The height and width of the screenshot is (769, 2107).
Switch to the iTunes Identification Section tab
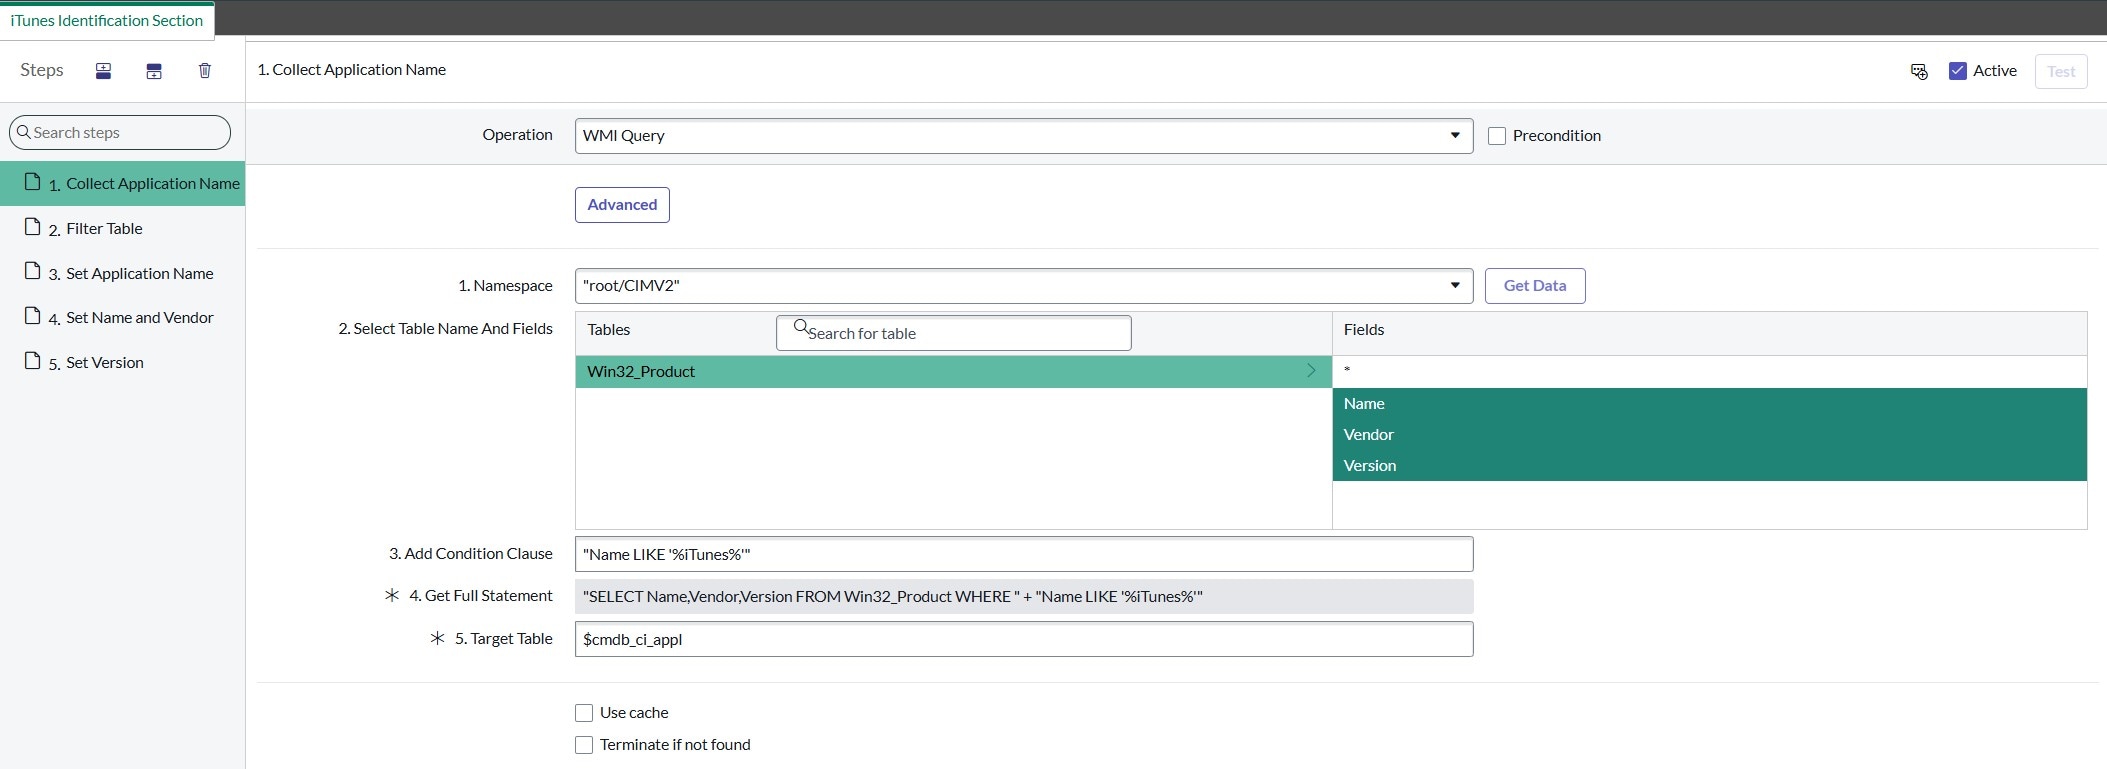point(107,20)
